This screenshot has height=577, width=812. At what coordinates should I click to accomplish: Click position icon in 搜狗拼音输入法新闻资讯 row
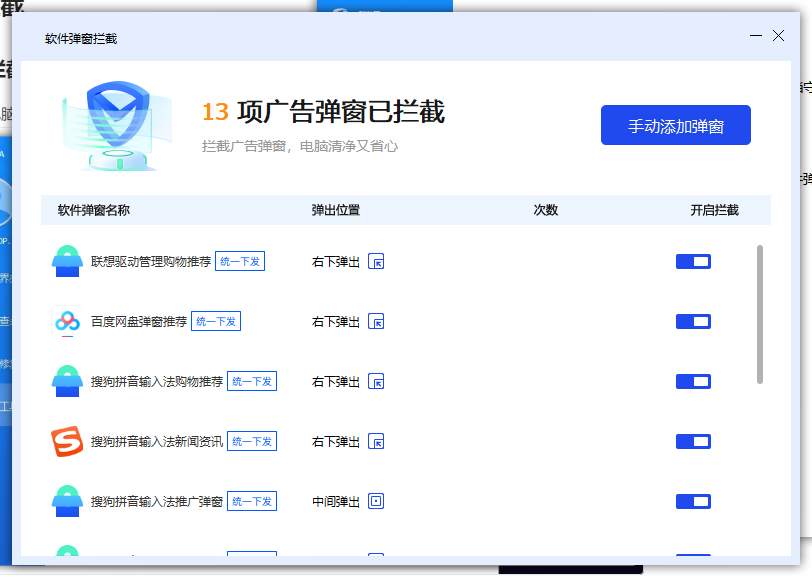pos(376,442)
